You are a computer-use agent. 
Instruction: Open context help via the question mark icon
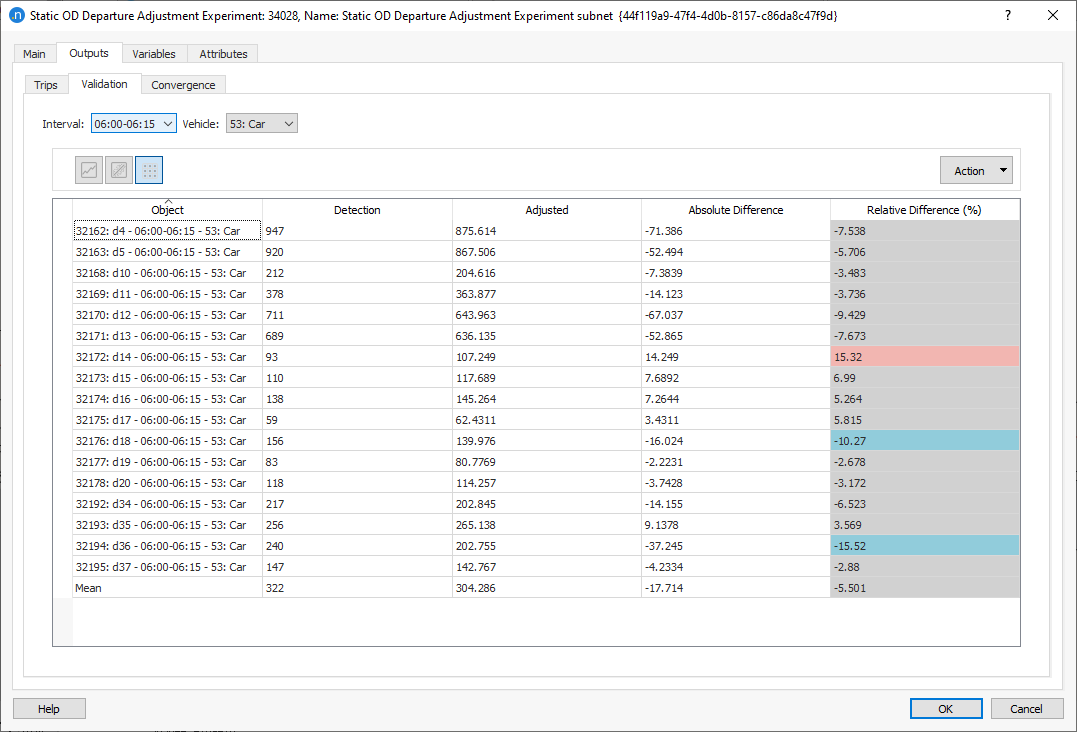(1006, 15)
